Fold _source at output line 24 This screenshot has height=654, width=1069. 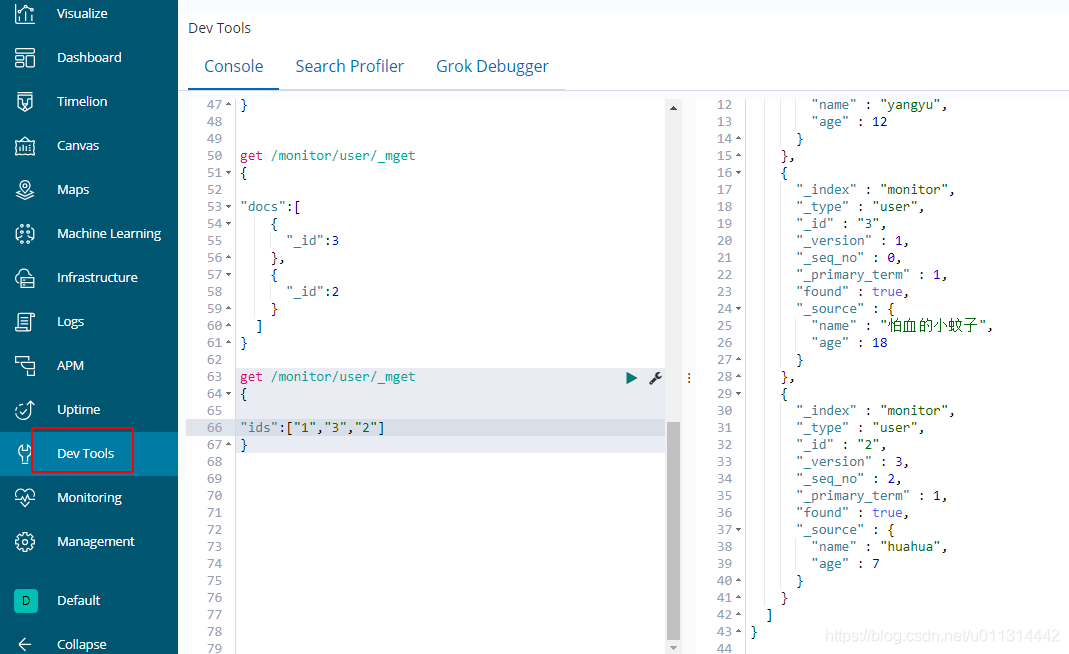(738, 309)
